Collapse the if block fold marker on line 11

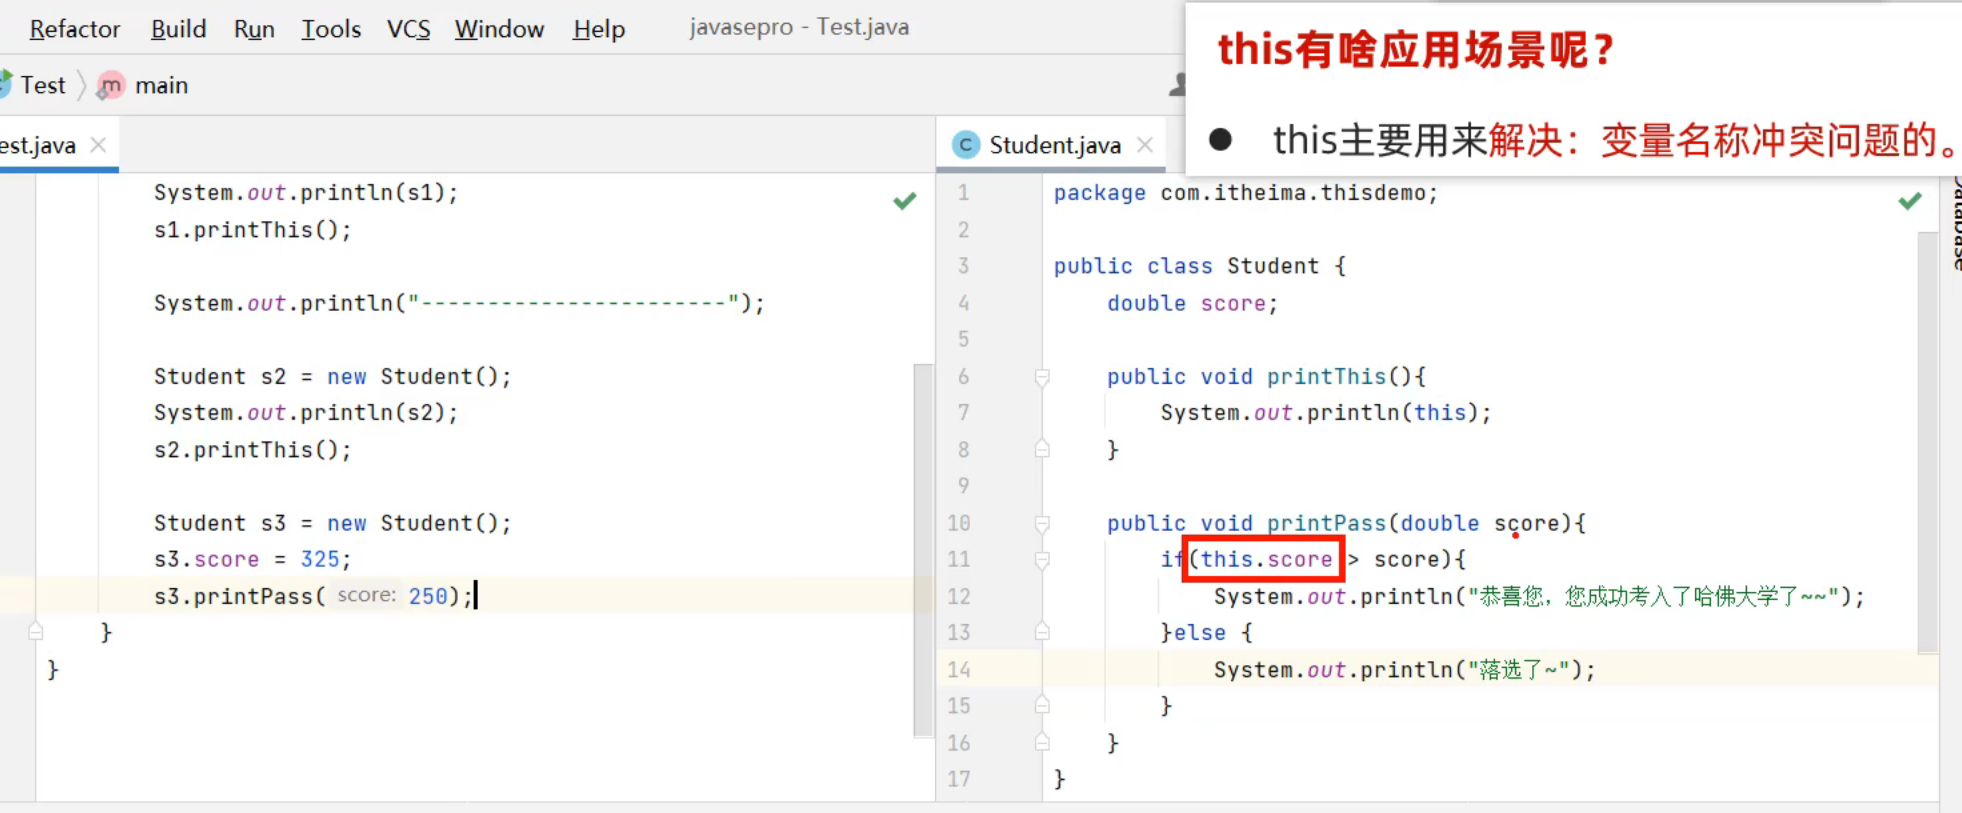tap(1042, 560)
